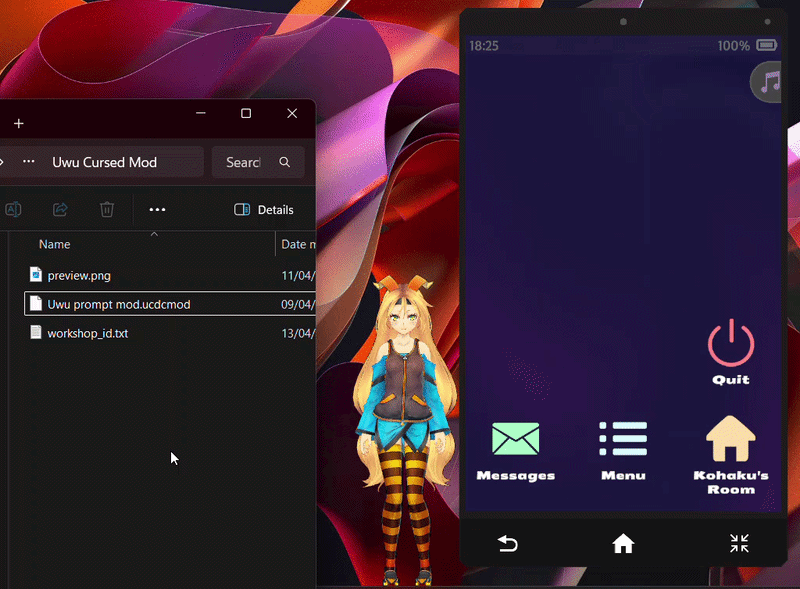Click the Share icon in Explorer toolbar
The height and width of the screenshot is (589, 800).
[60, 209]
